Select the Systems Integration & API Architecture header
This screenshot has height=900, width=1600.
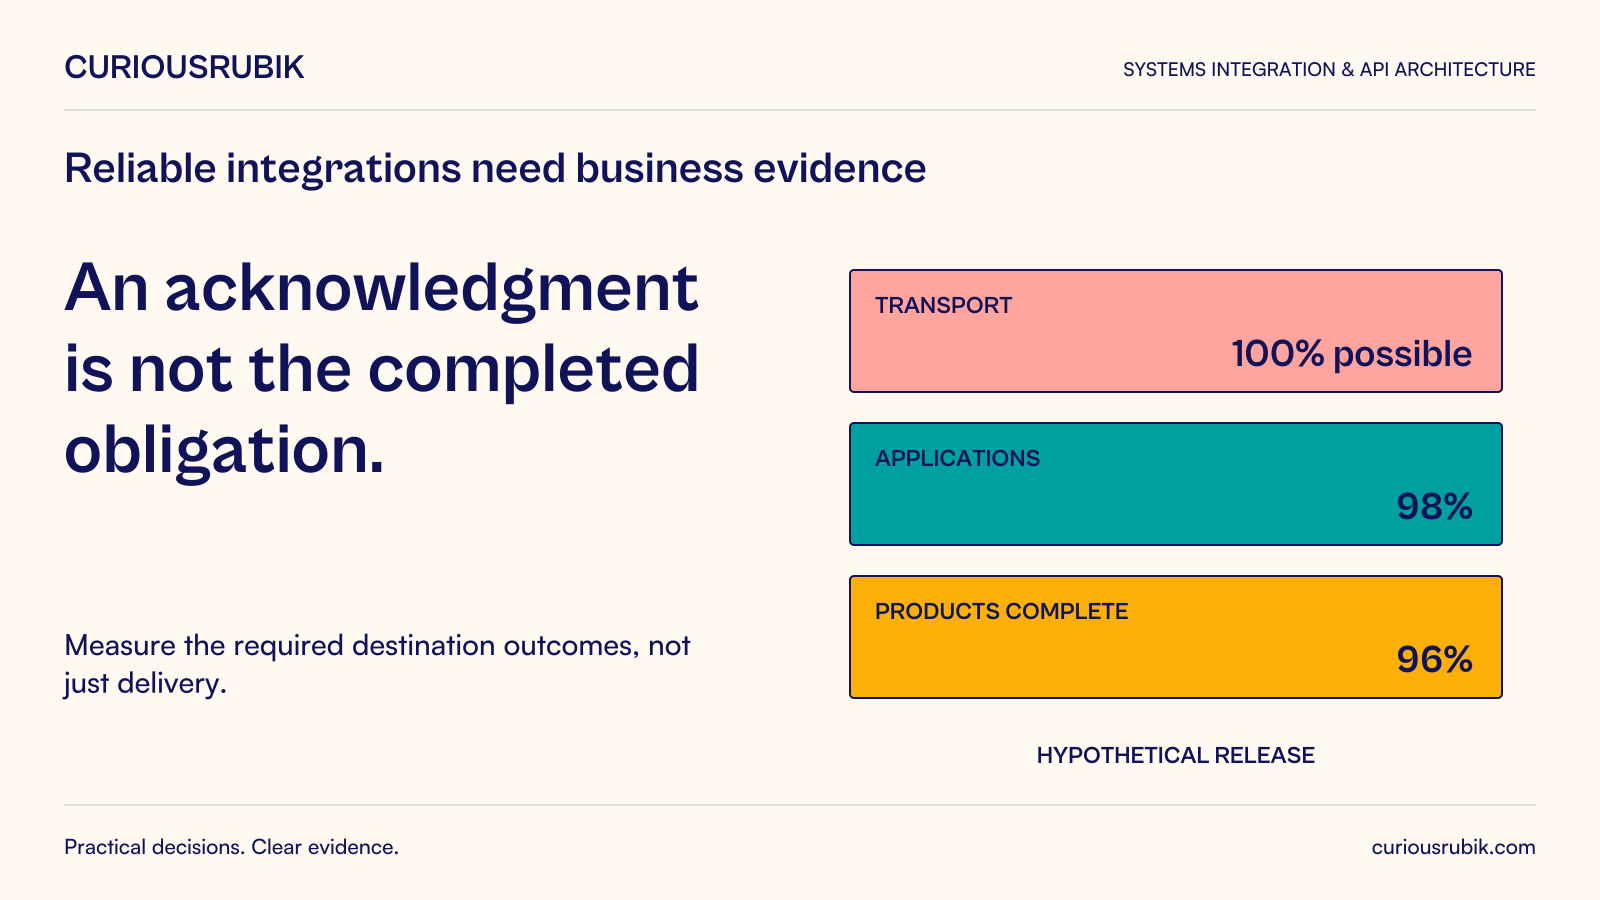[x=1329, y=69]
